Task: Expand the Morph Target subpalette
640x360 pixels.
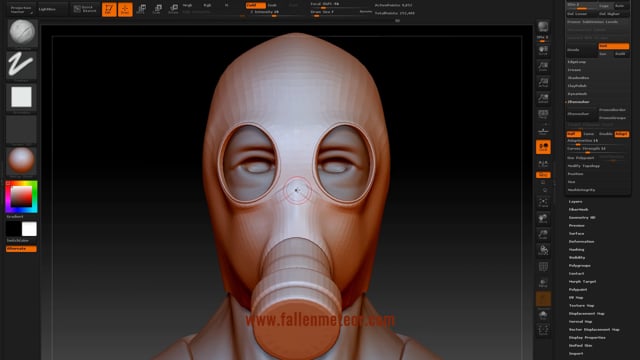Action: click(582, 282)
